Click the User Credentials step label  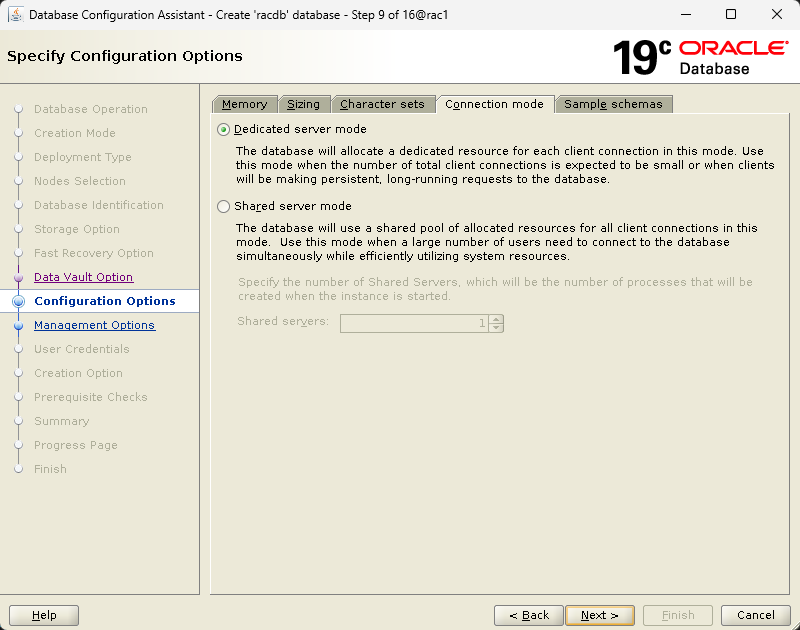click(x=82, y=349)
